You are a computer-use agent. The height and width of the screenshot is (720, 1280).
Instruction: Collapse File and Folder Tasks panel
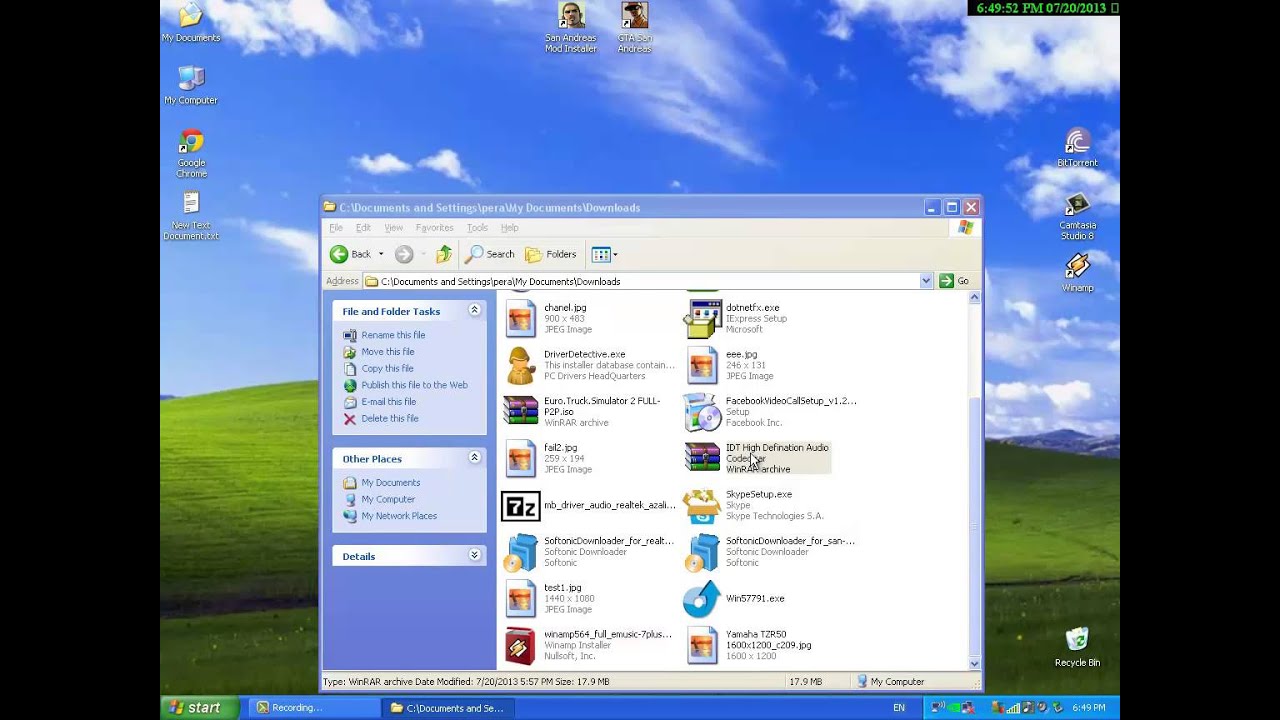[475, 311]
